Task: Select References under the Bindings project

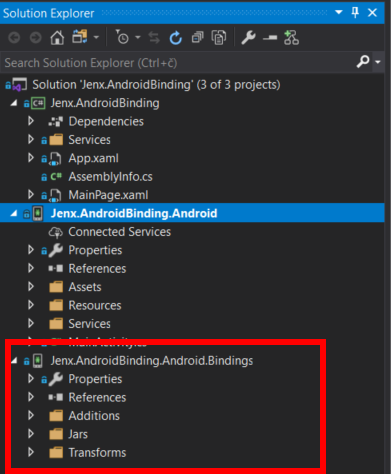Action: [97, 397]
